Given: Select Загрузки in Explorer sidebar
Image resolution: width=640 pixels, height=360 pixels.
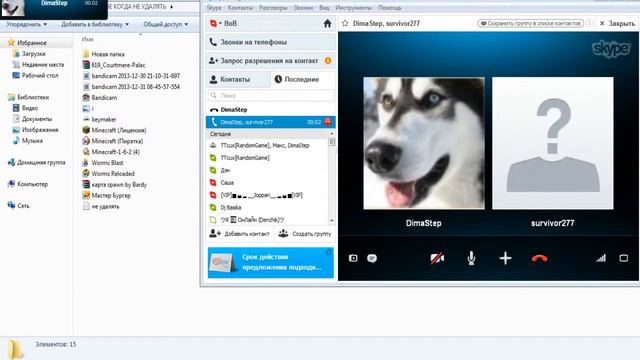Looking at the screenshot, I should click(x=29, y=54).
